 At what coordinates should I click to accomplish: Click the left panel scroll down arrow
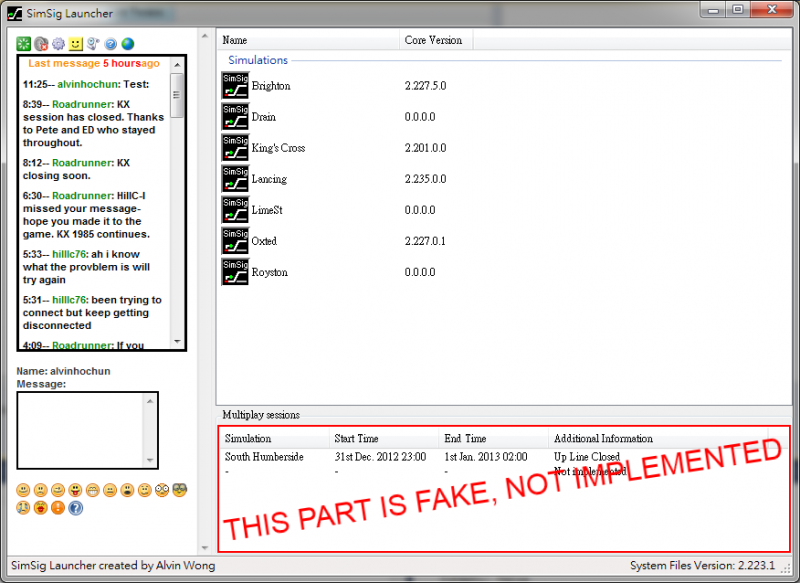[x=205, y=548]
